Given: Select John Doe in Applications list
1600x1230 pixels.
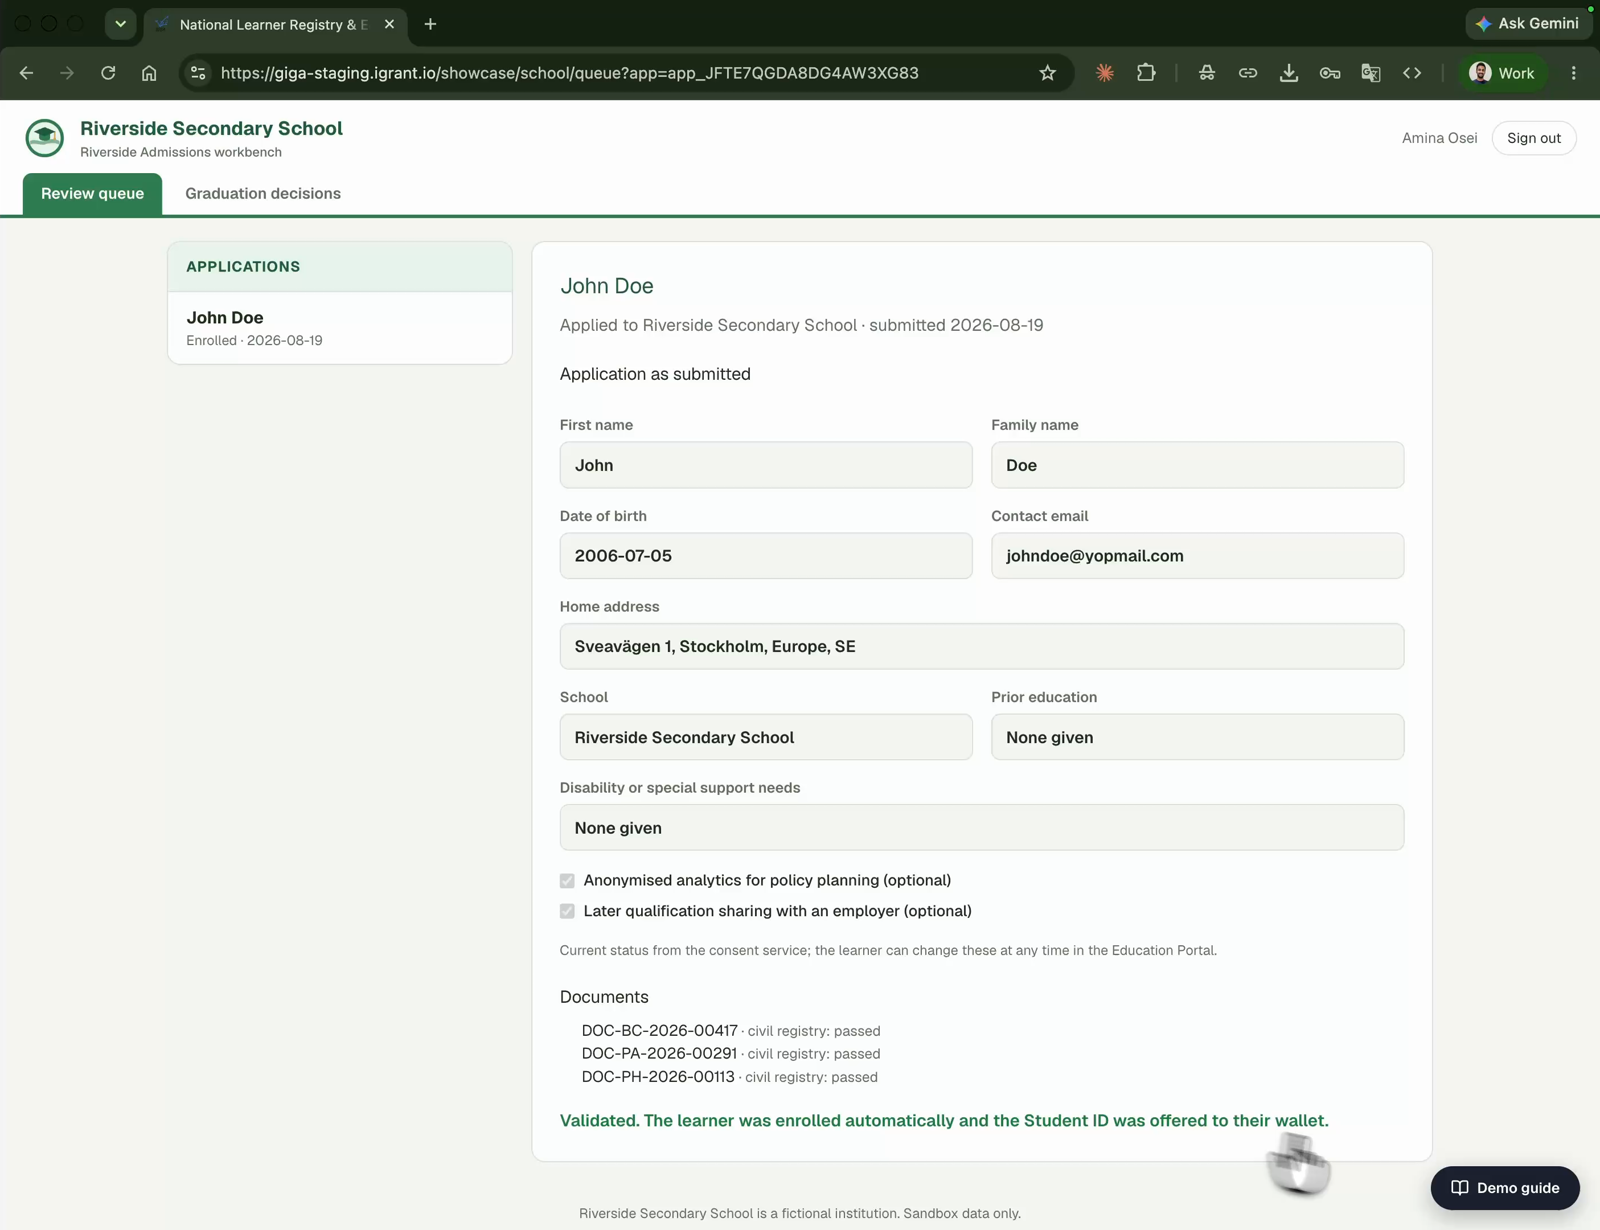Looking at the screenshot, I should [340, 328].
